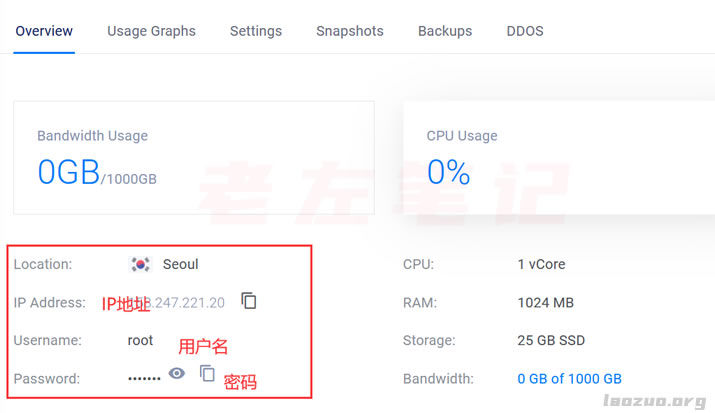This screenshot has height=413, width=715.
Task: Go to the Snapshots tab
Action: 350,31
